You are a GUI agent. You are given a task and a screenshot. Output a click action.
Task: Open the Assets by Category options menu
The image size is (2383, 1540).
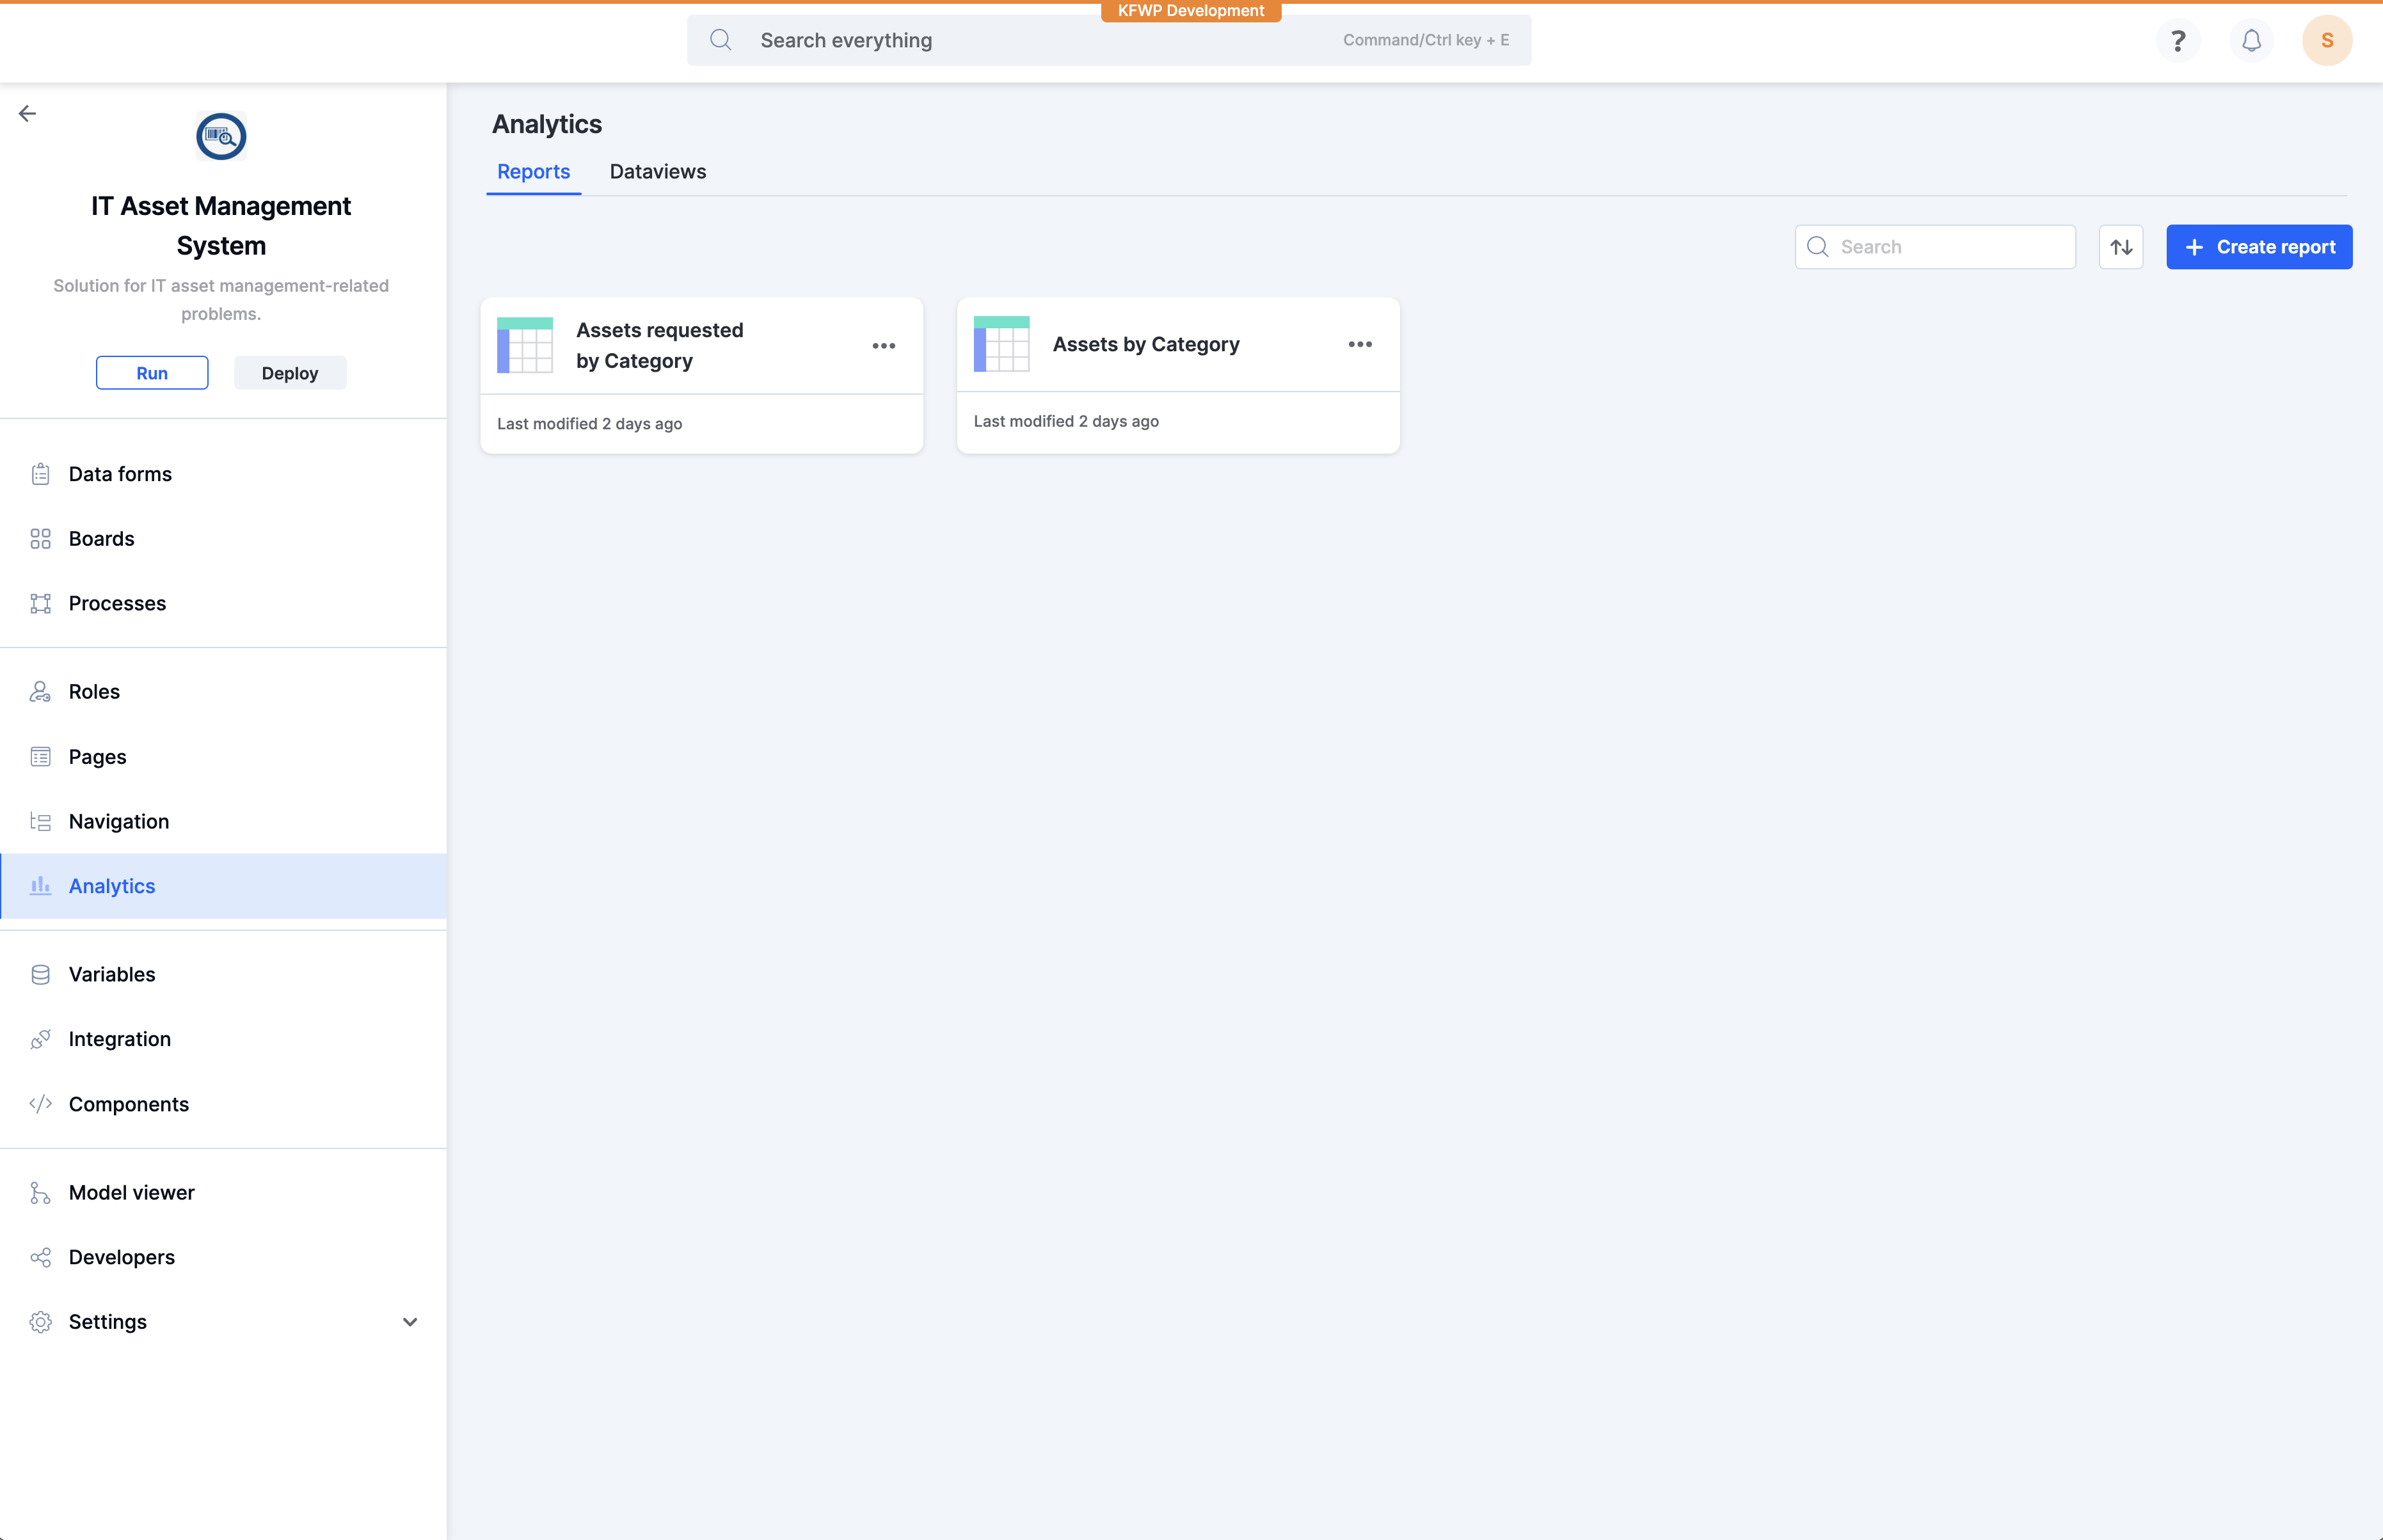(x=1360, y=344)
